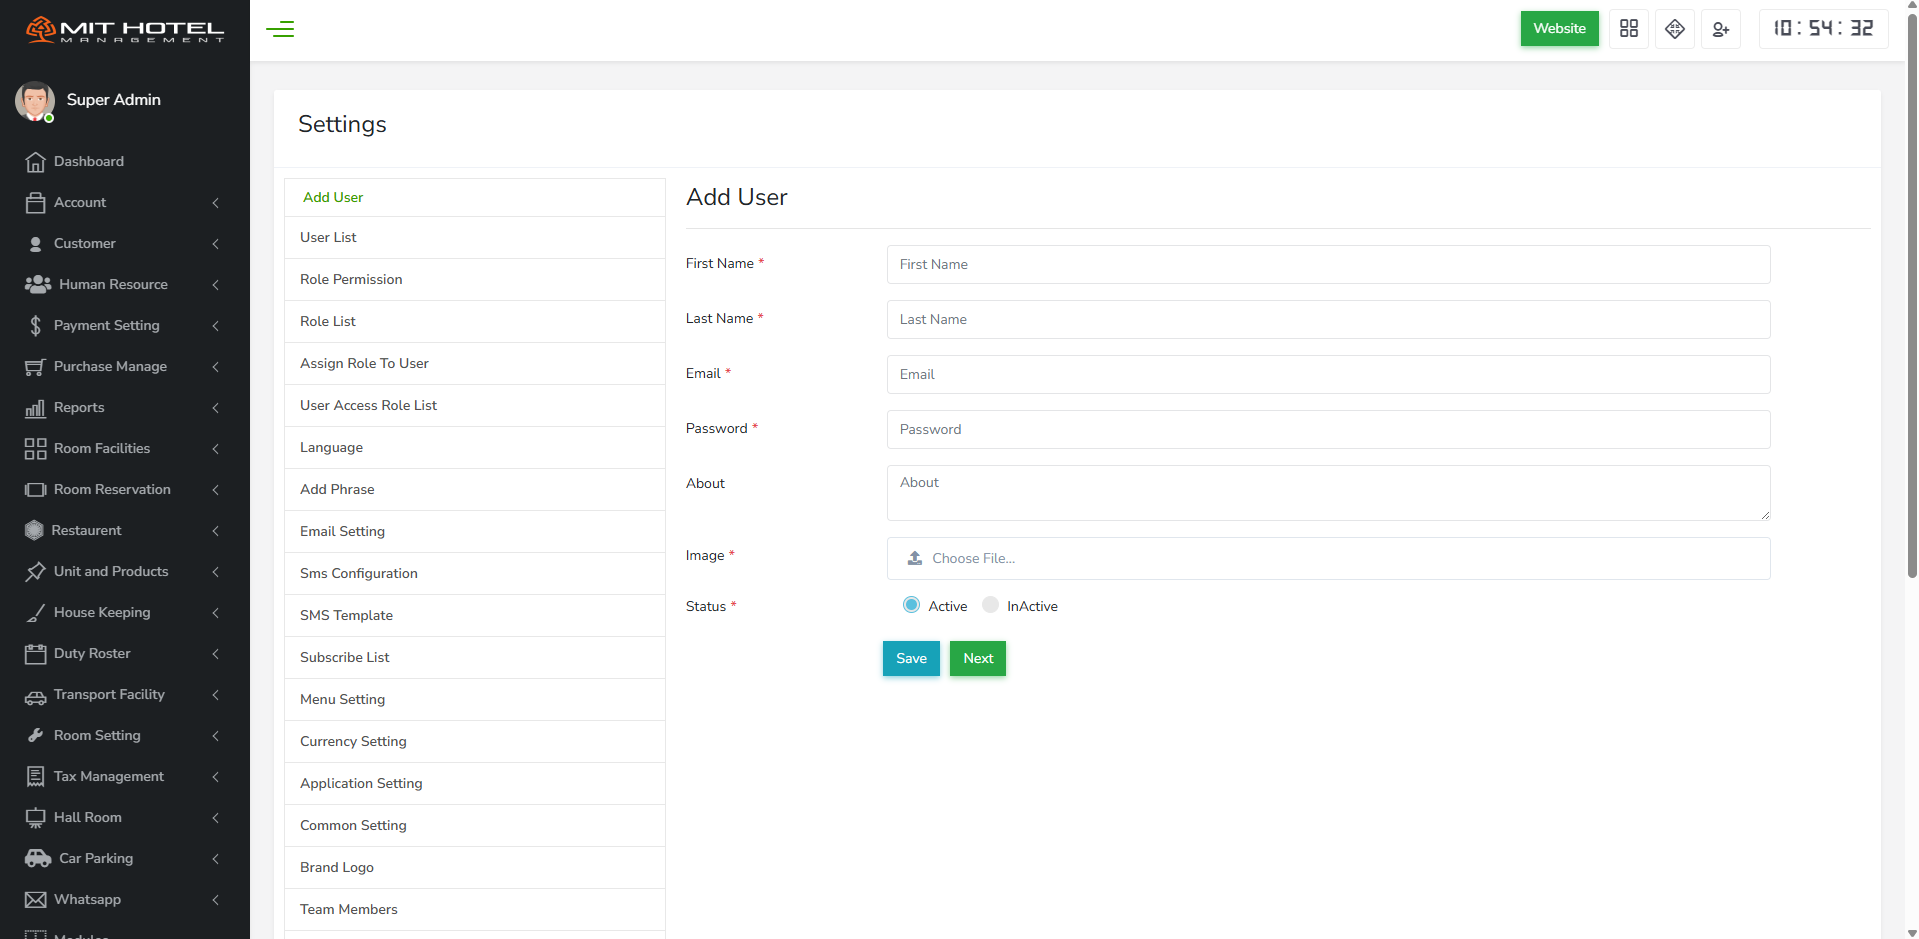Screen dimensions: 1919x939
Task: Click the Unit and Products pin icon
Action: [35, 572]
